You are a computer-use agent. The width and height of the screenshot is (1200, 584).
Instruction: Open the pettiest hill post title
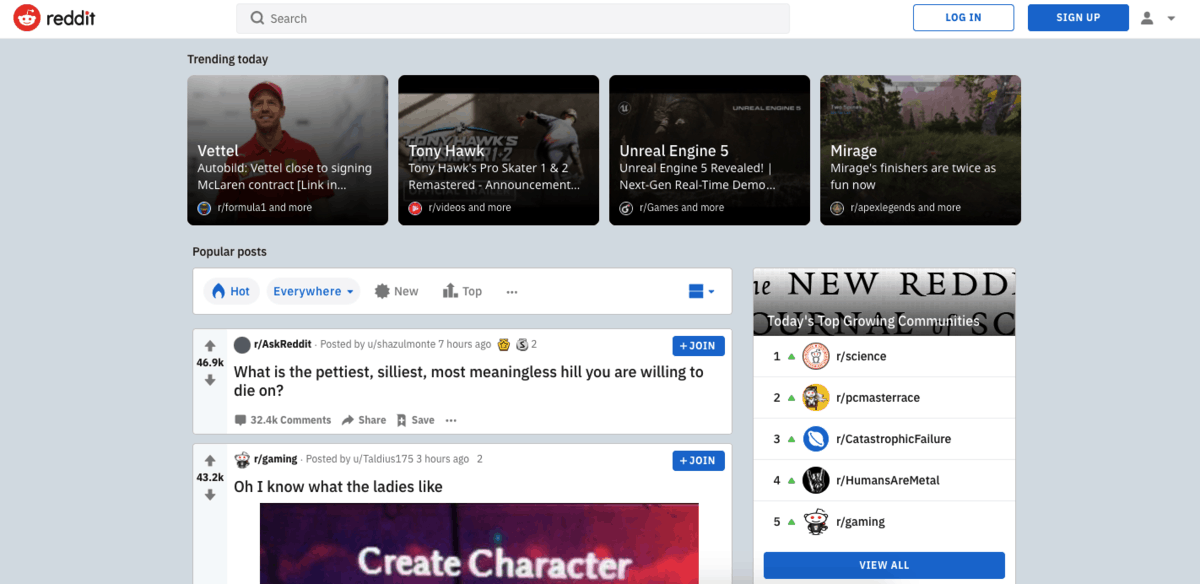[x=469, y=381]
